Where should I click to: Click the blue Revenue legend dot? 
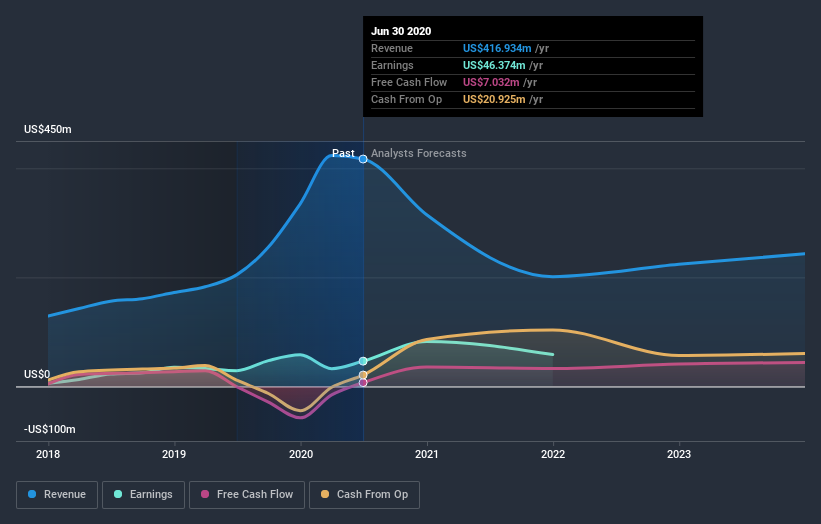pos(32,494)
